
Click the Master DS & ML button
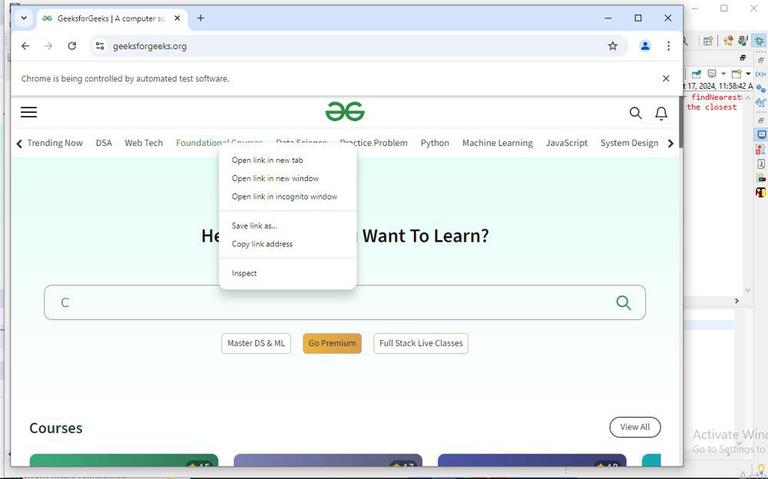256,343
